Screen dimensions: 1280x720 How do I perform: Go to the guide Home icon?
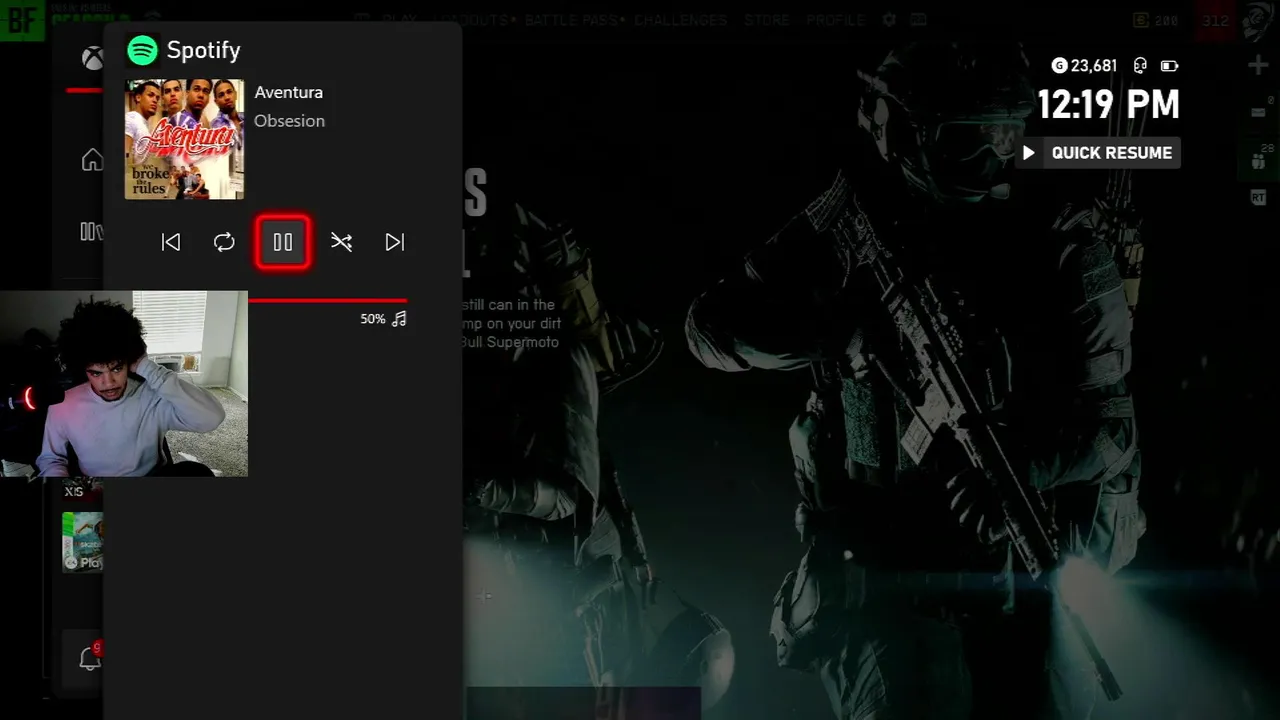click(x=92, y=160)
